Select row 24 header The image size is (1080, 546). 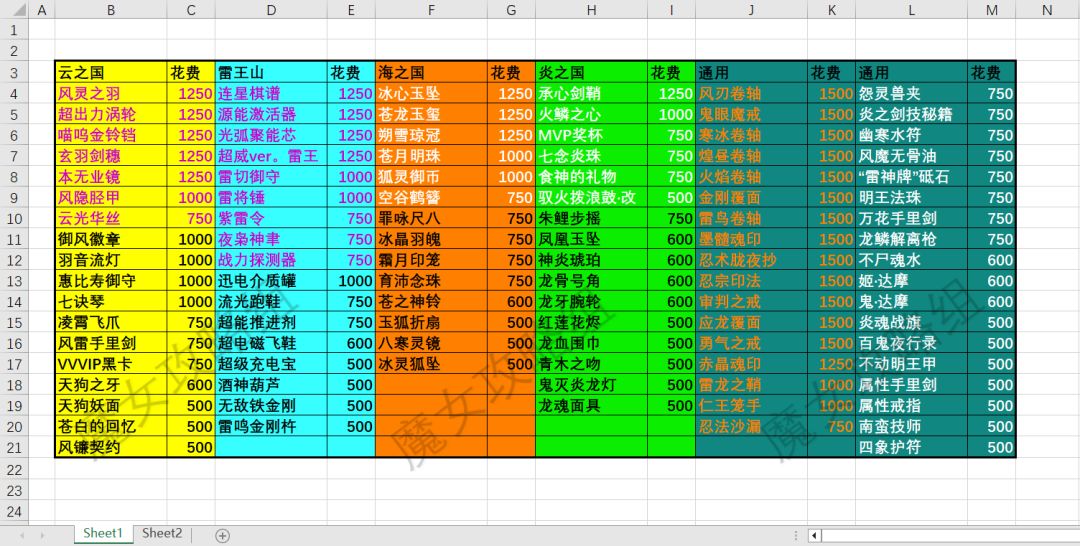[x=14, y=512]
